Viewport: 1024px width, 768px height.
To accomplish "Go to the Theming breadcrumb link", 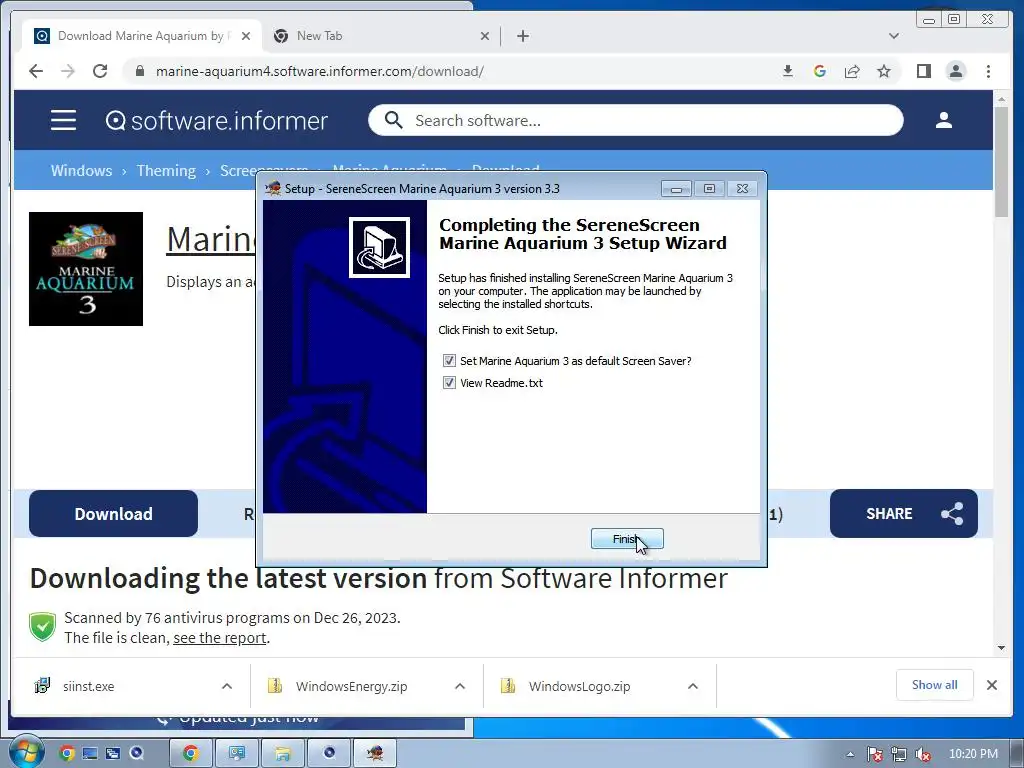I will 166,170.
